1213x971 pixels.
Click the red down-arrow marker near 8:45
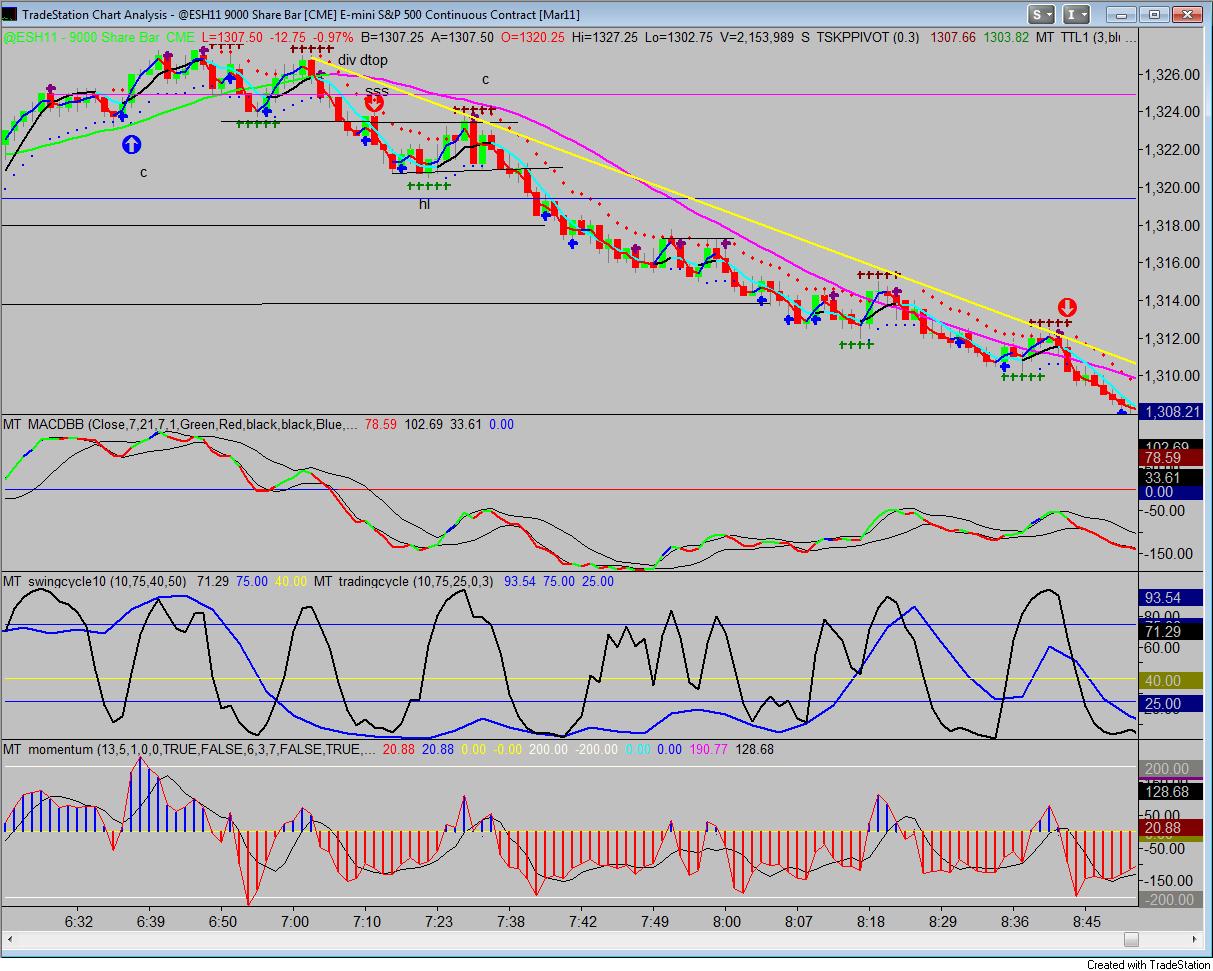click(1067, 306)
